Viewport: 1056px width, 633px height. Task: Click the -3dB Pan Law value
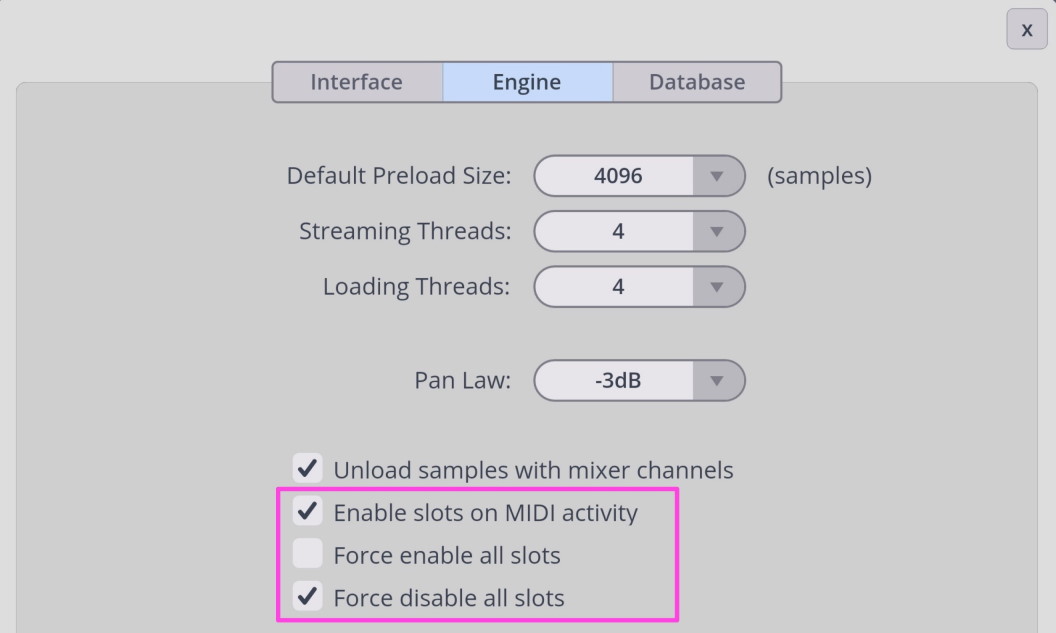[617, 380]
